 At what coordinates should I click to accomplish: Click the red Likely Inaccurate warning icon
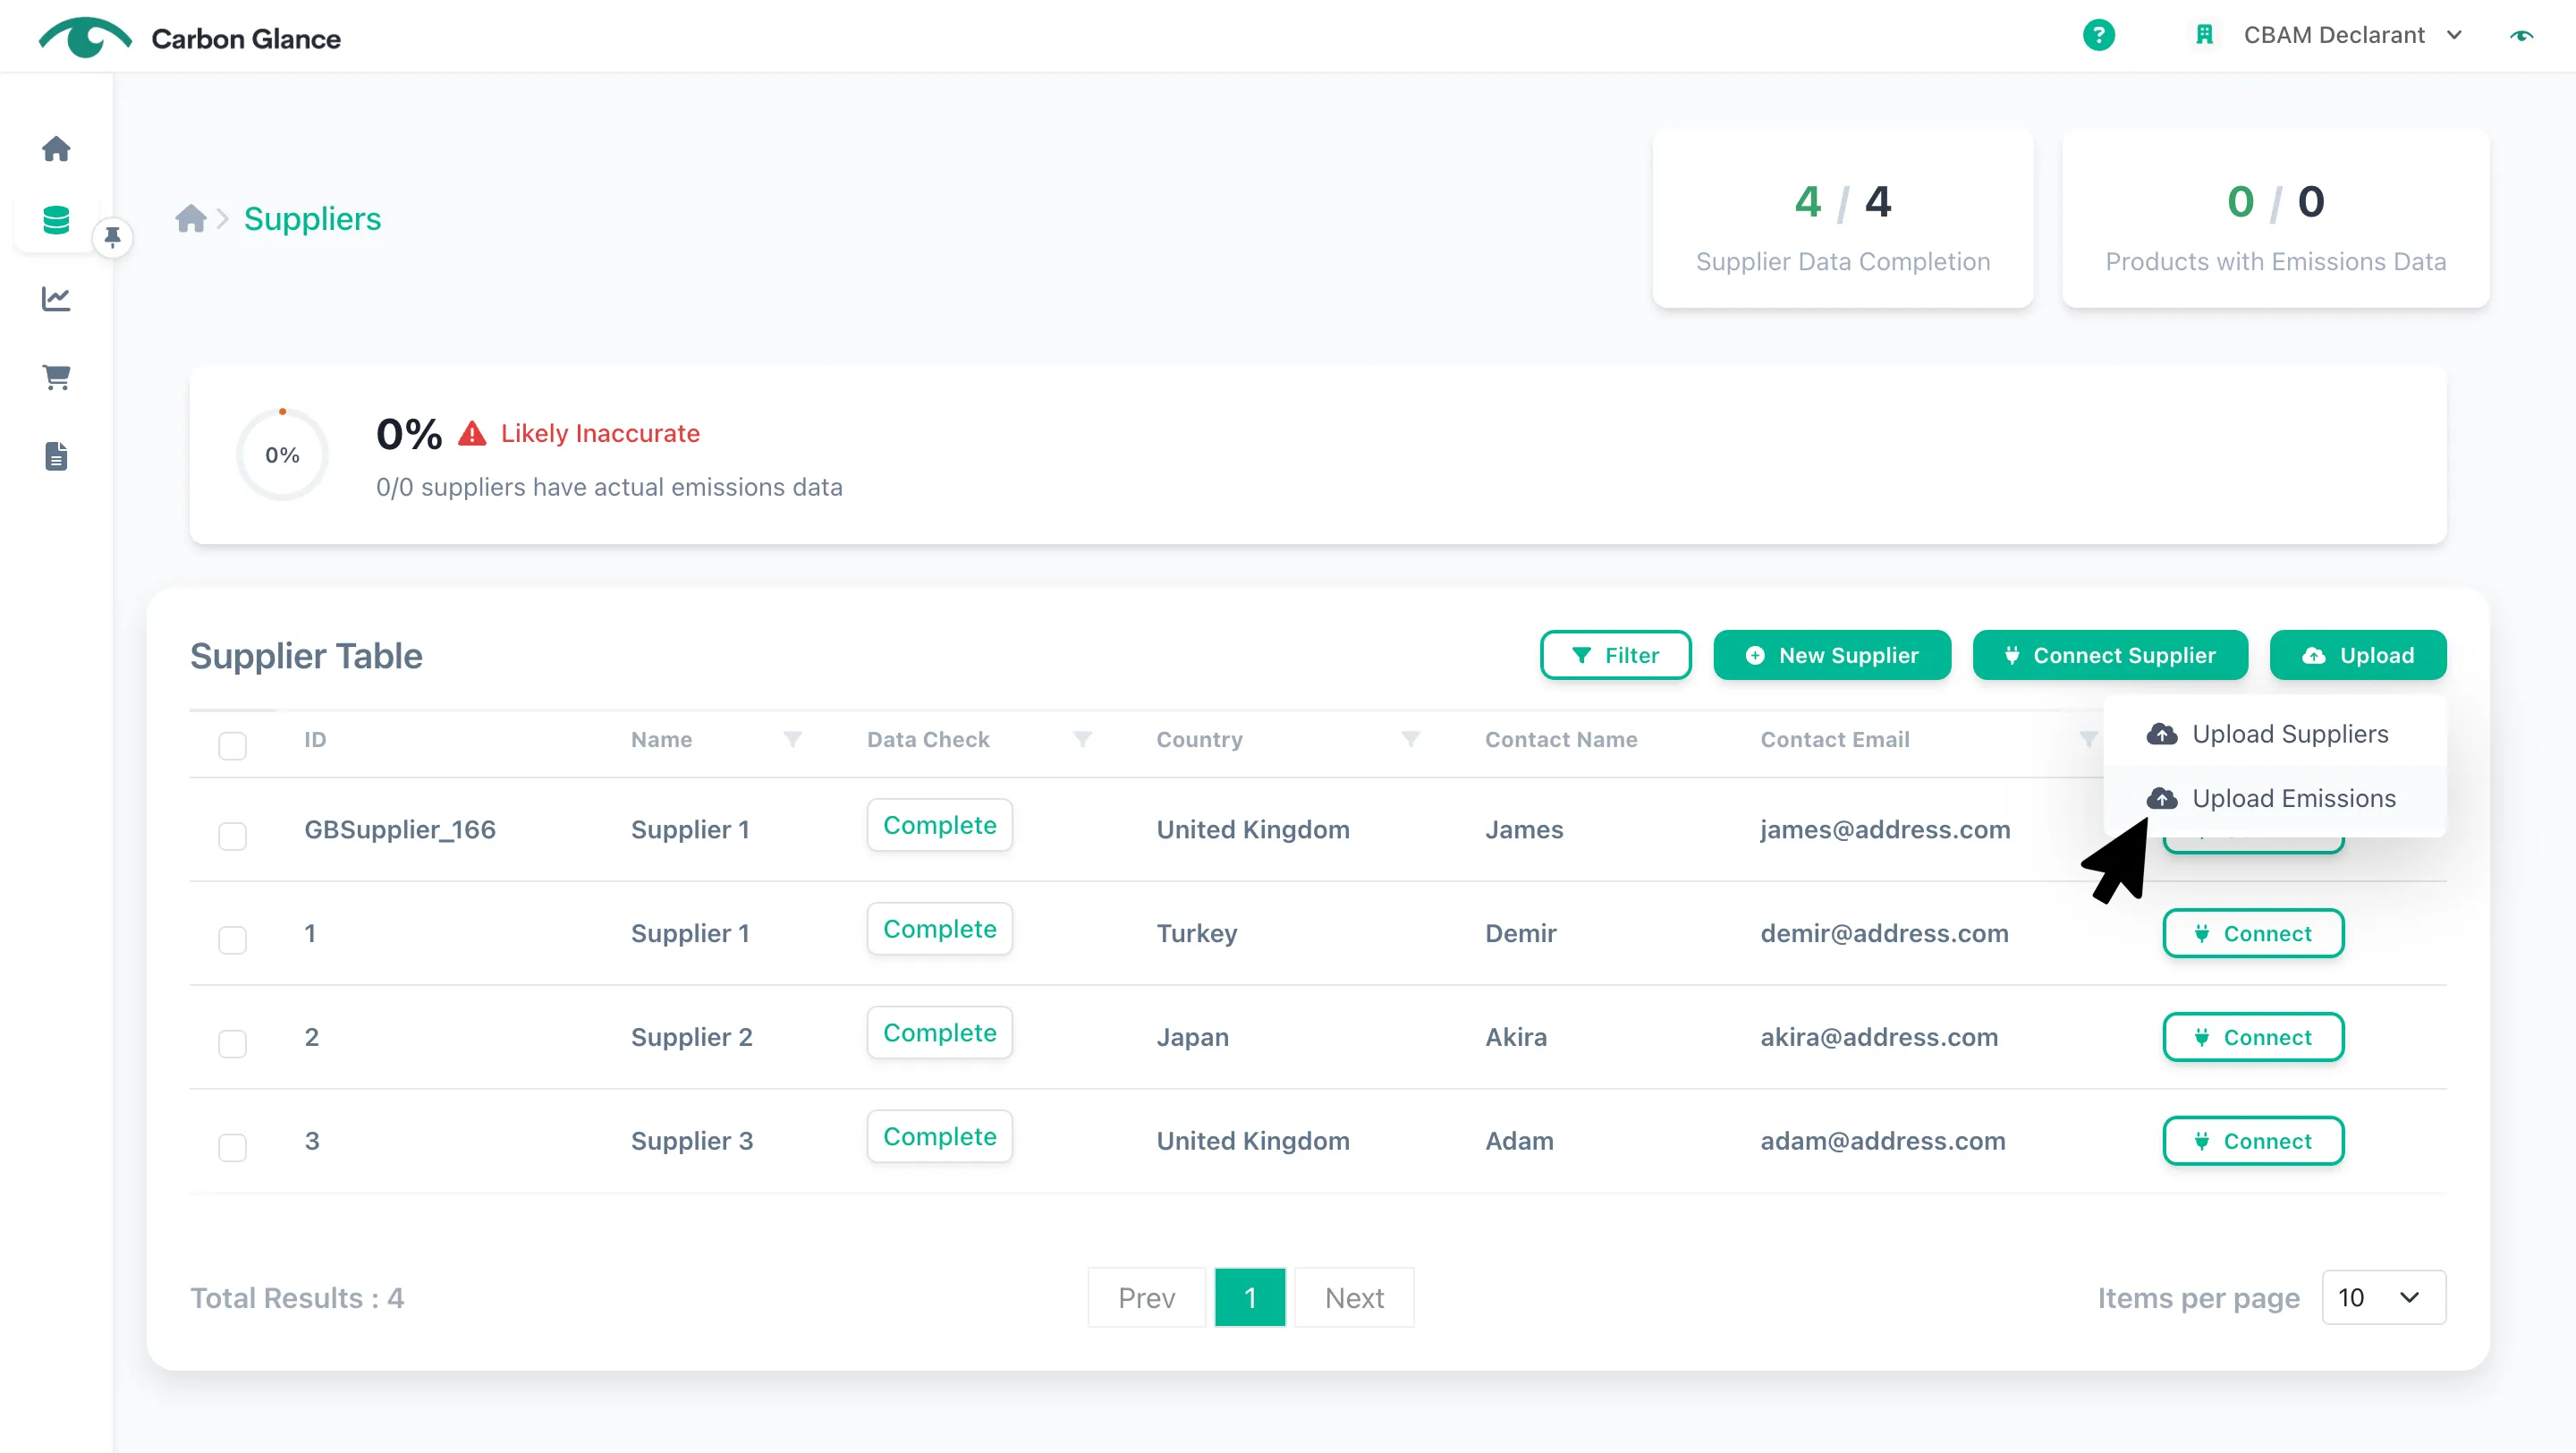[472, 433]
